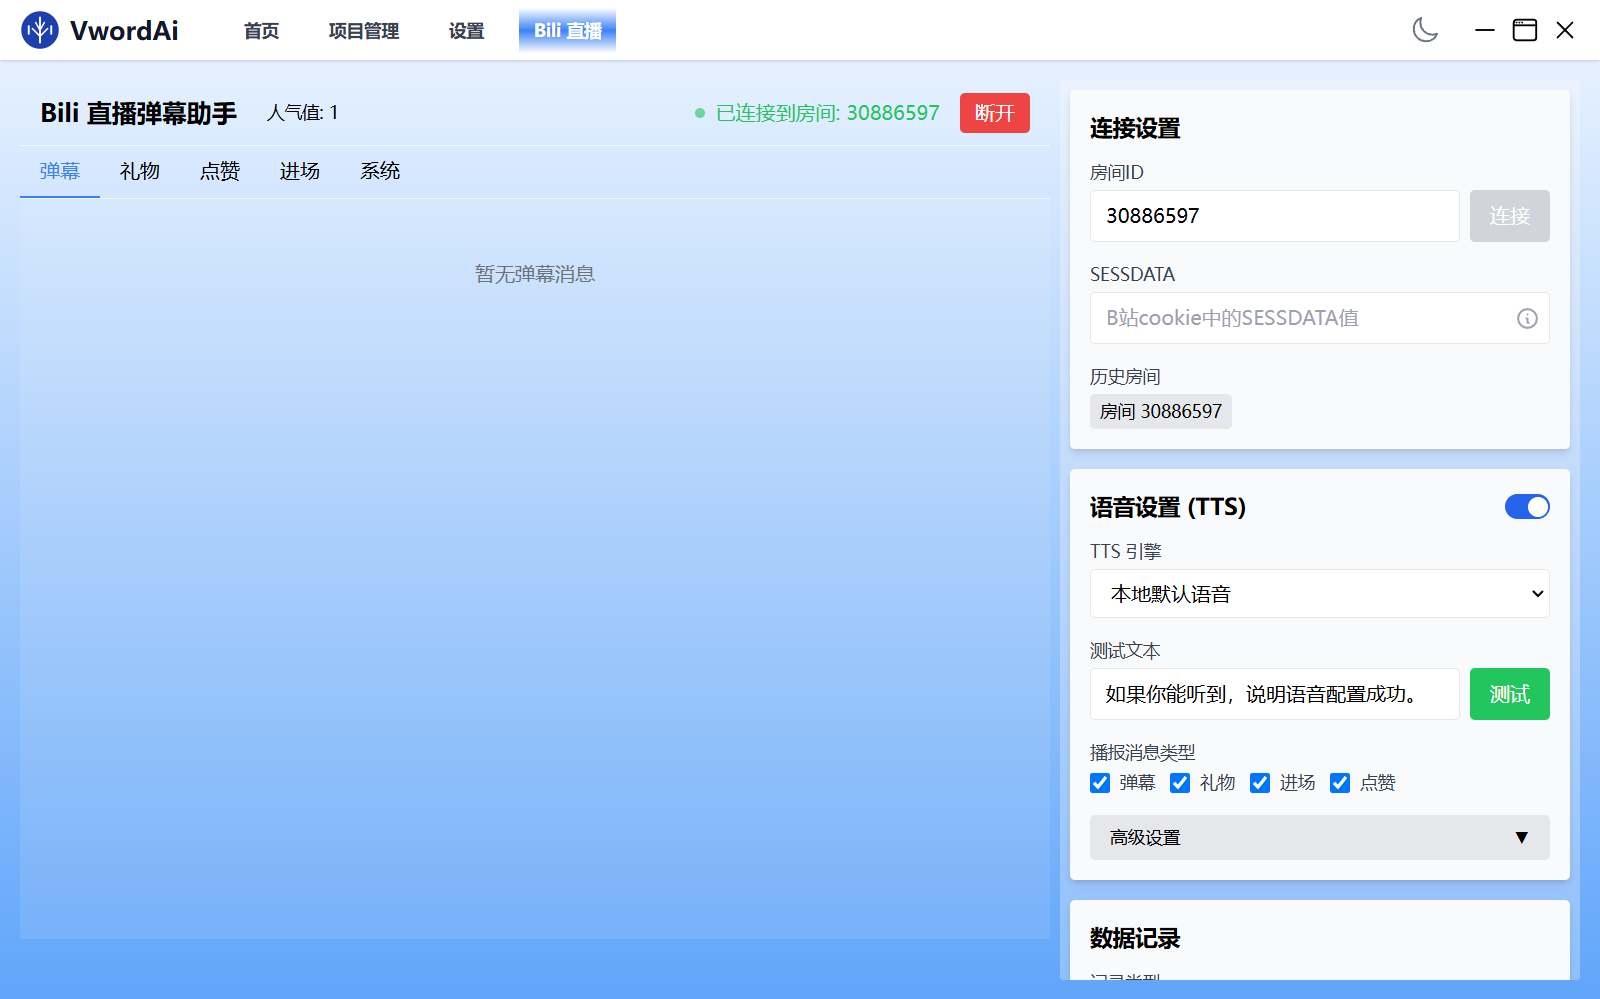Open the 设置 menu item
The image size is (1600, 999).
point(466,31)
